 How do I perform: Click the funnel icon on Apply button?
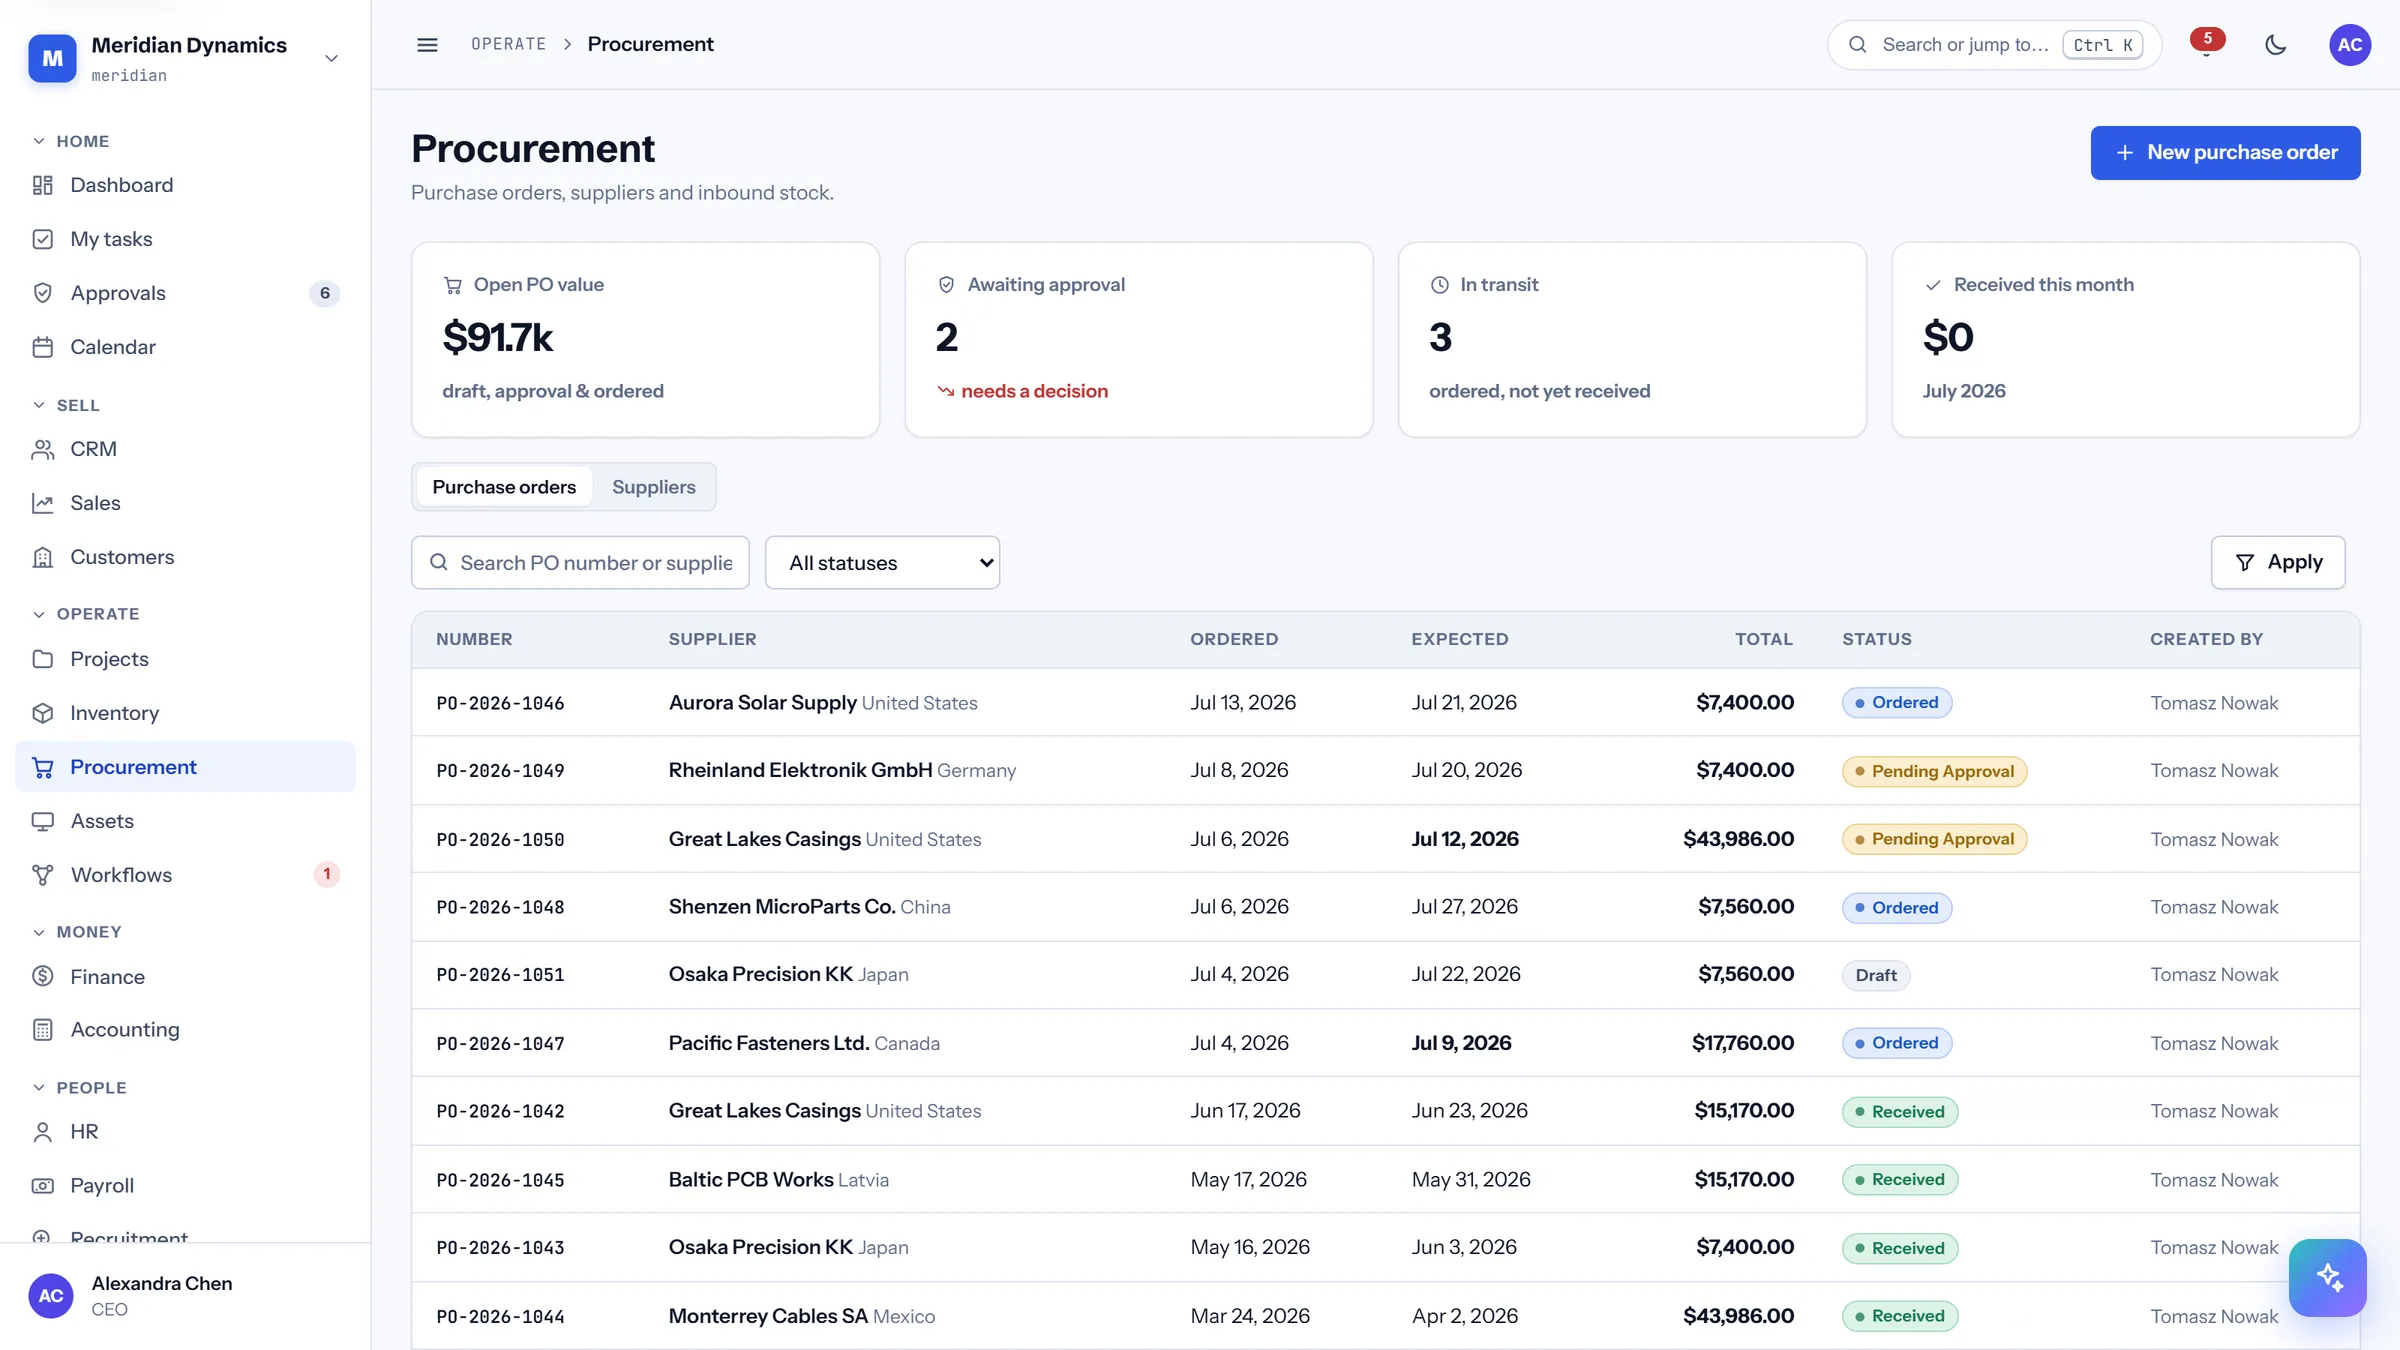pos(2245,563)
